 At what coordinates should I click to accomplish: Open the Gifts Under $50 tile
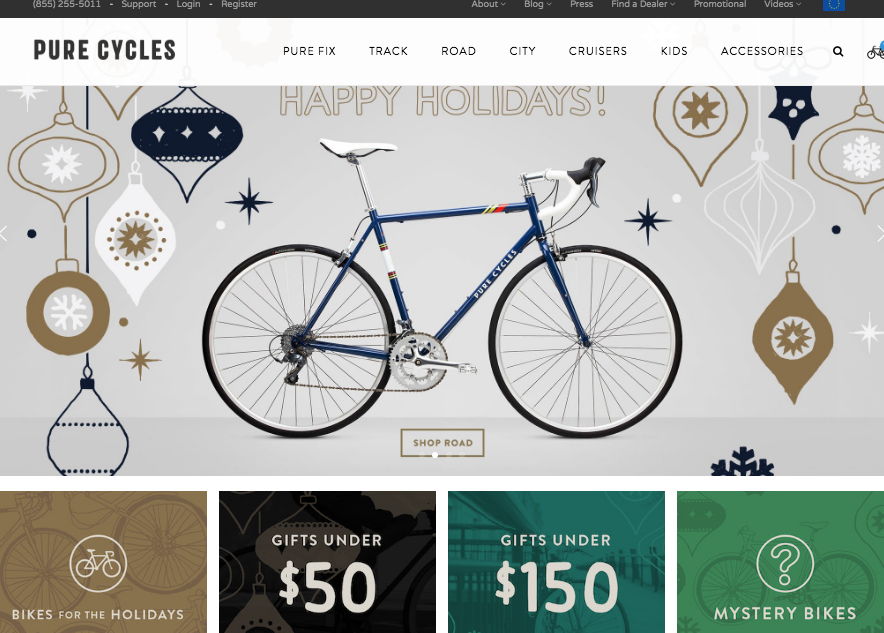(x=327, y=562)
